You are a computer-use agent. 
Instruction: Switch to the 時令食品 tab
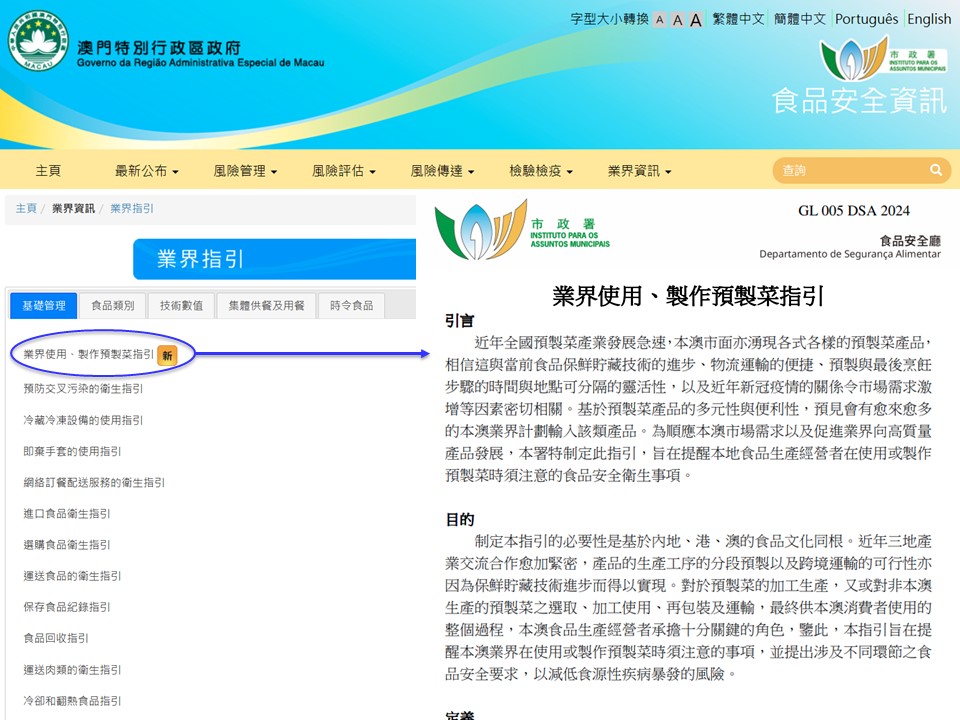pos(351,306)
